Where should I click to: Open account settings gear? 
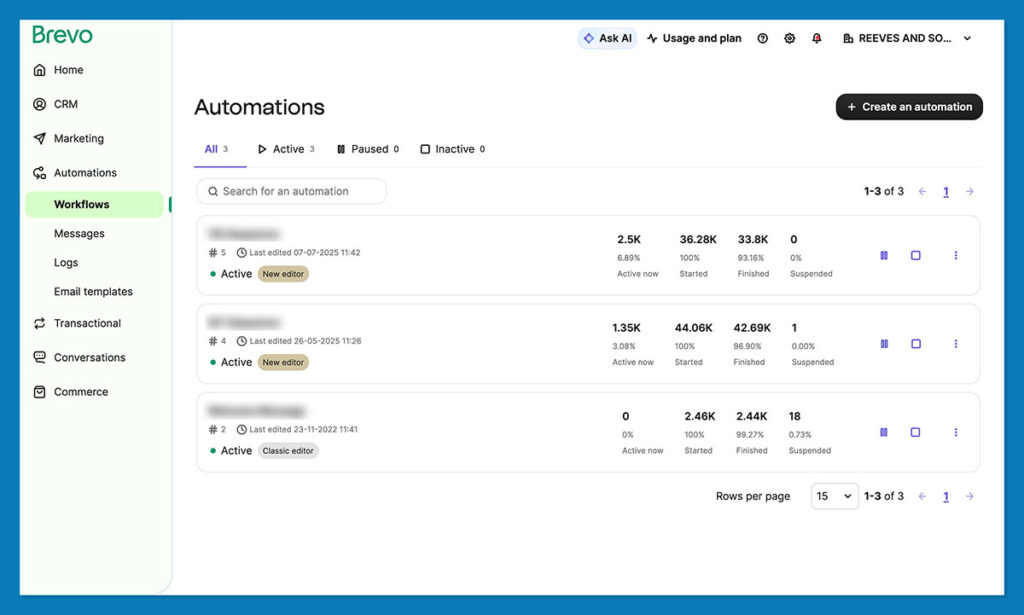click(789, 38)
